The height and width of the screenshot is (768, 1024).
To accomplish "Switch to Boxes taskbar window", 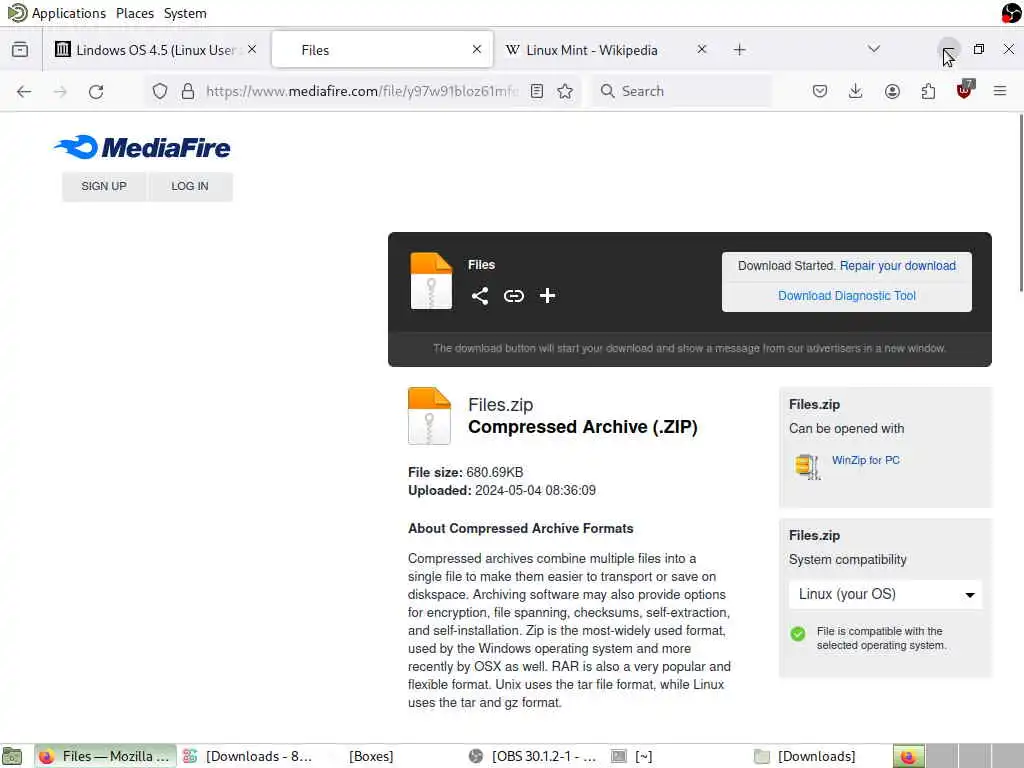I will (x=370, y=756).
